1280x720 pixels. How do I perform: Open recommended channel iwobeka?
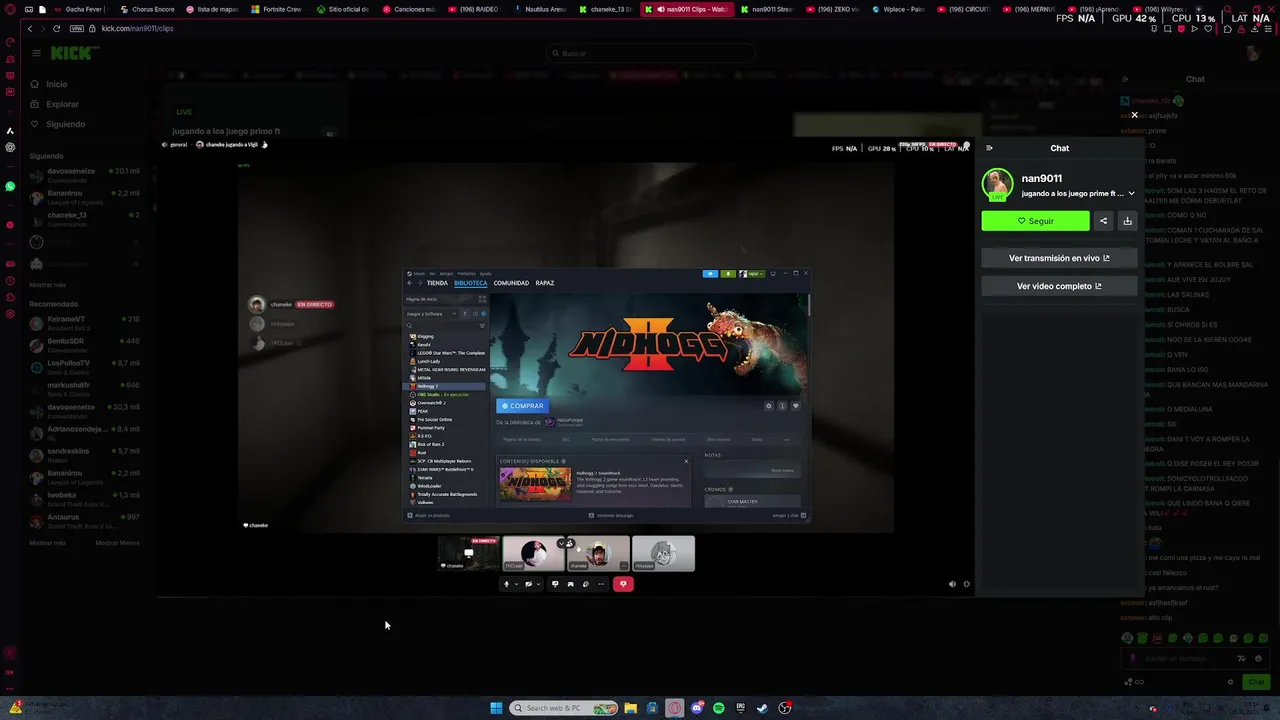85,499
